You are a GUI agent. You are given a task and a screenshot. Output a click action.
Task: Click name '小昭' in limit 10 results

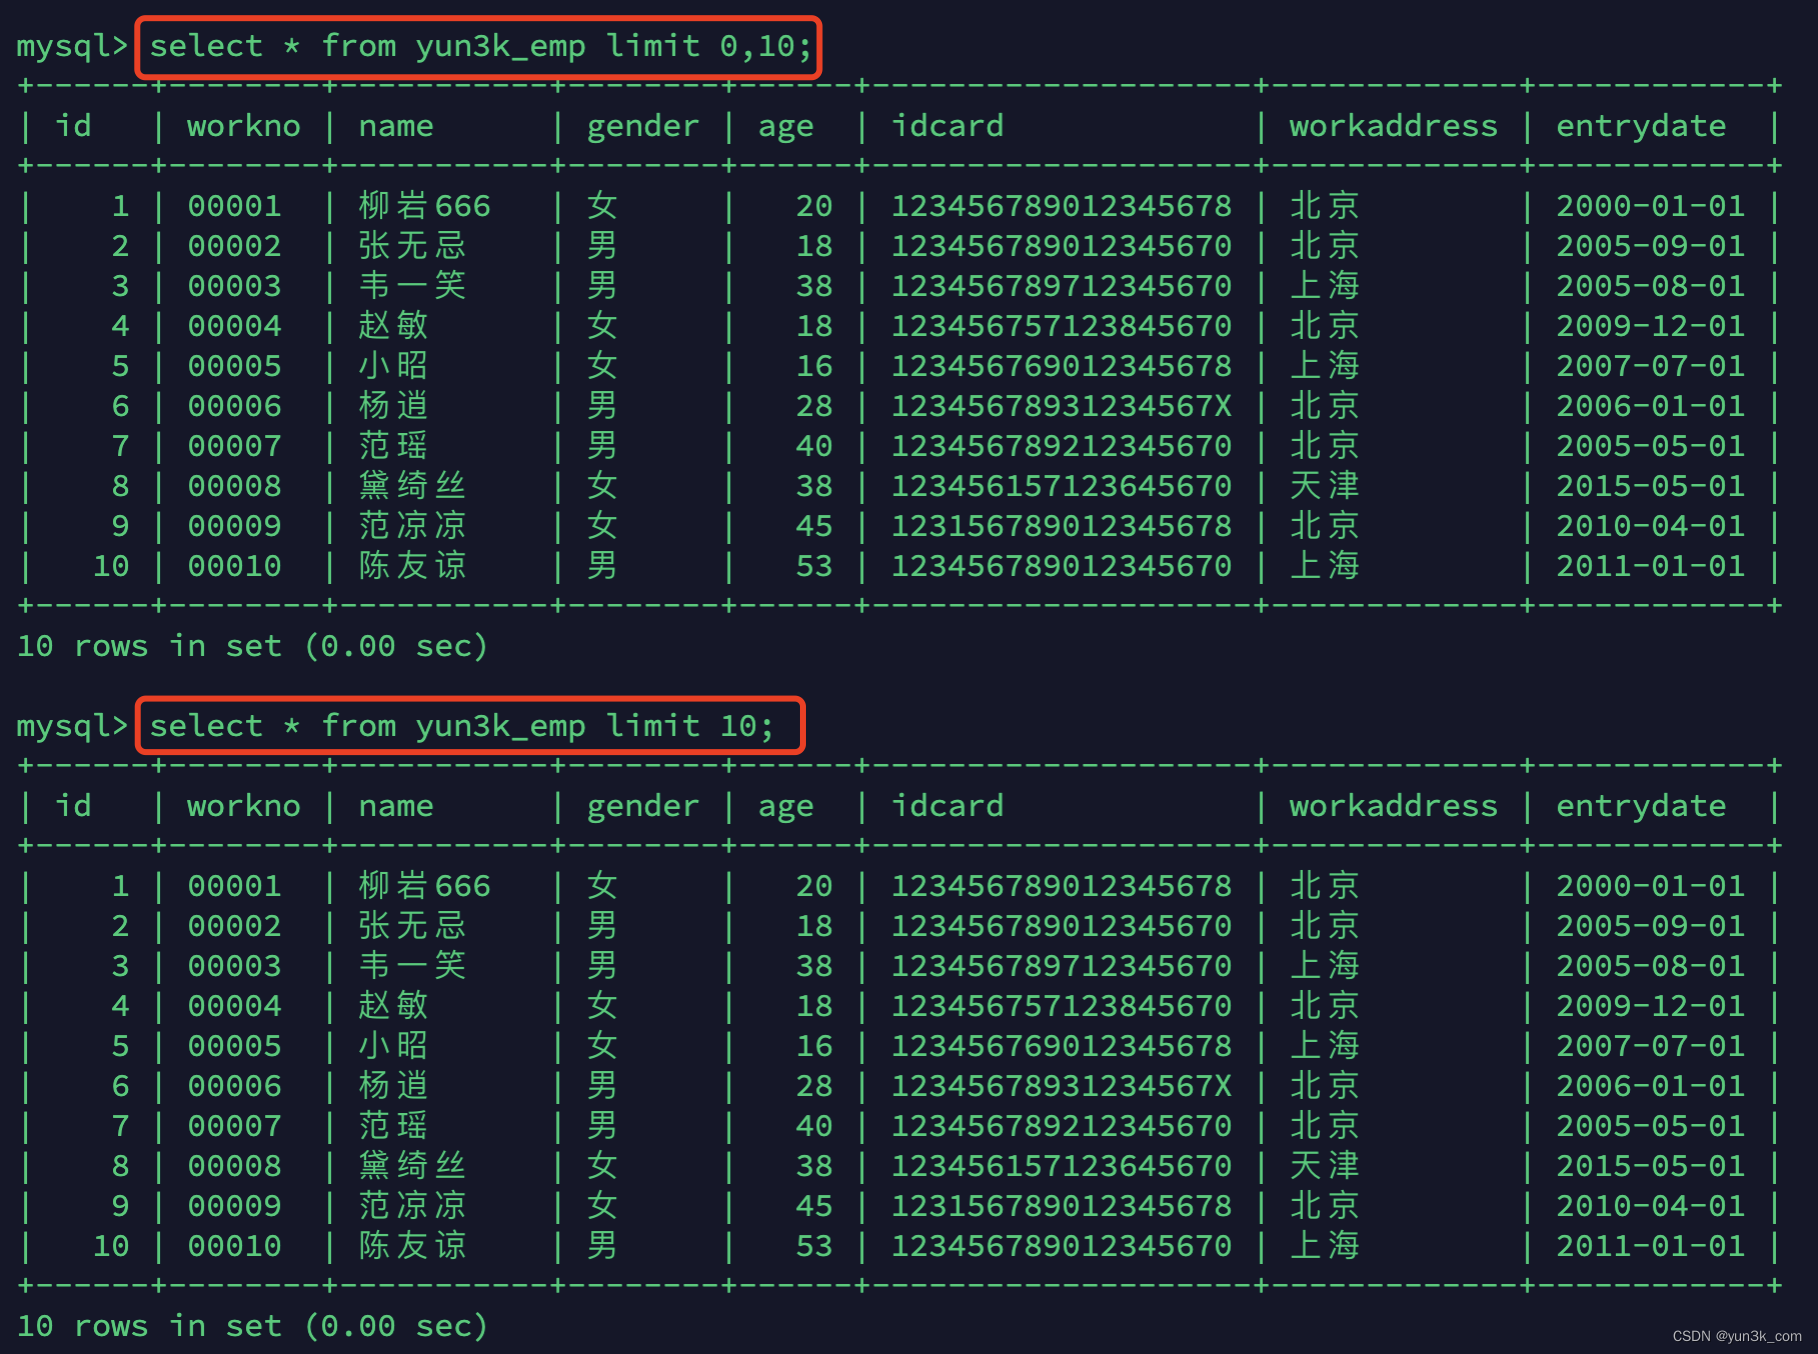pos(394,1046)
